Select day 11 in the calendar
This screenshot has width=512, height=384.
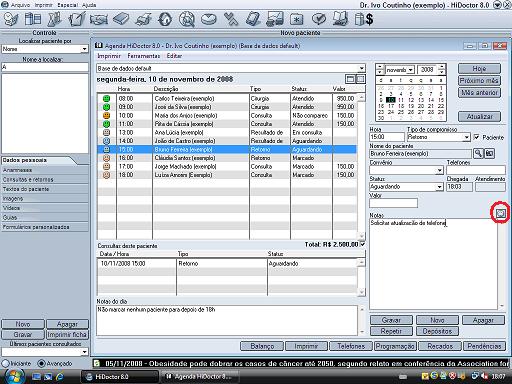point(401,100)
